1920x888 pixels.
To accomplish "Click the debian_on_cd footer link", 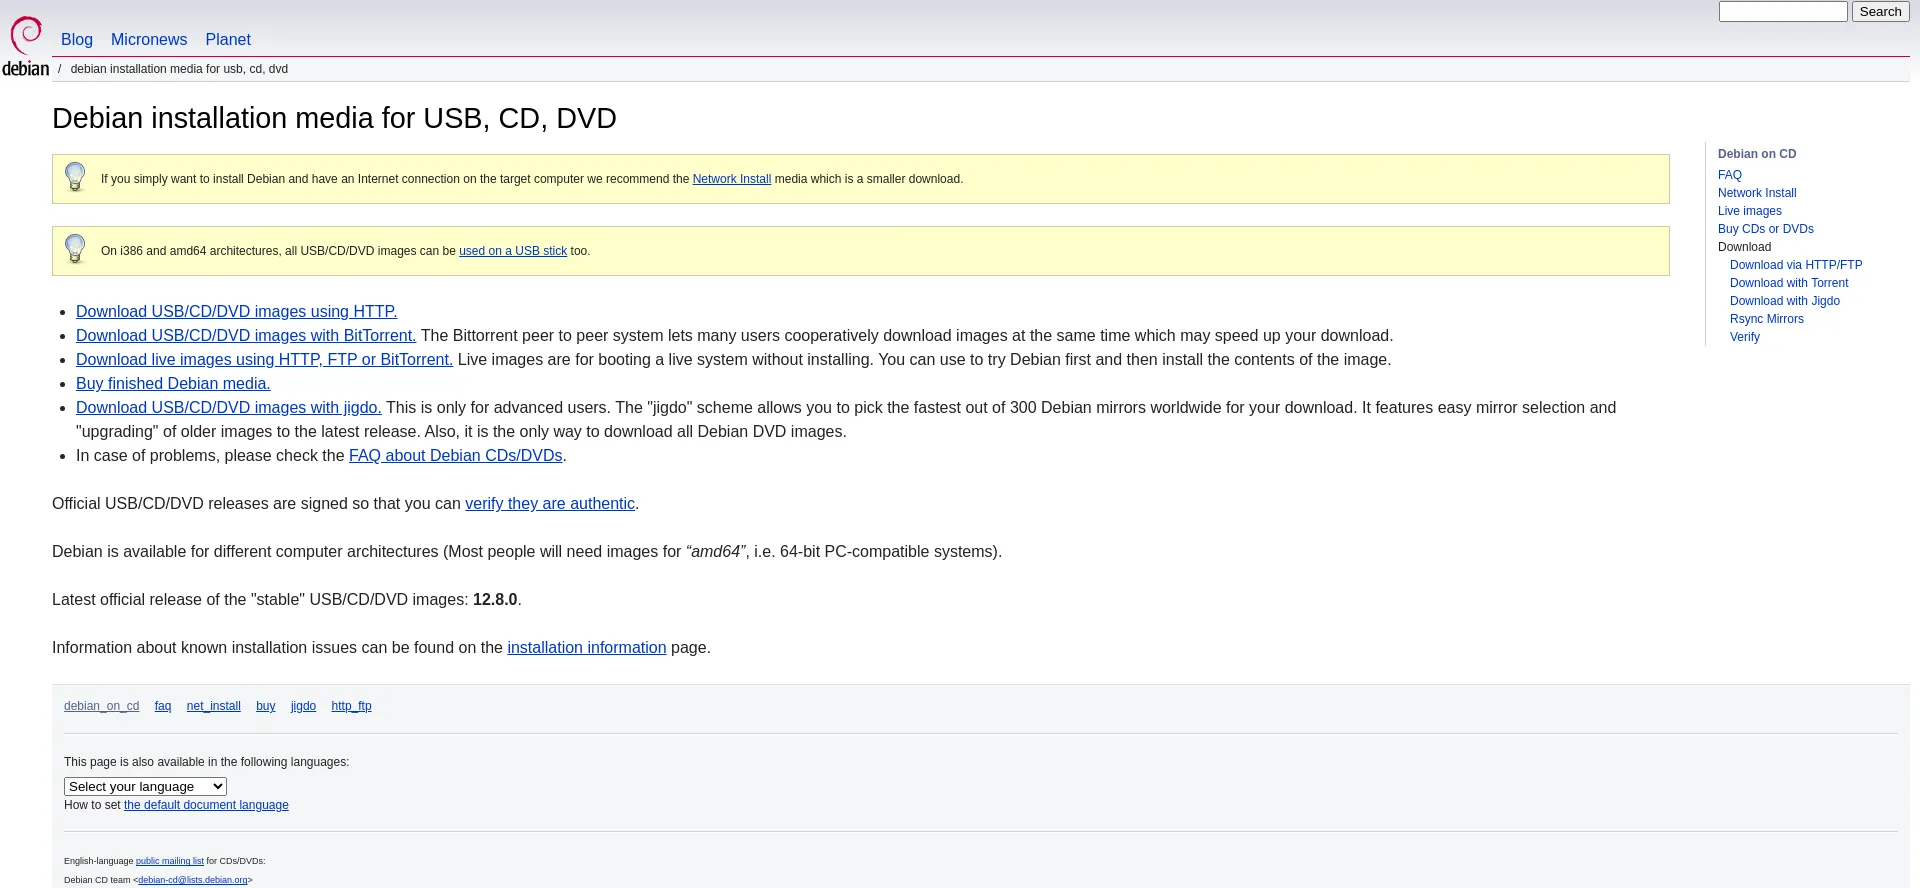I will coord(101,706).
